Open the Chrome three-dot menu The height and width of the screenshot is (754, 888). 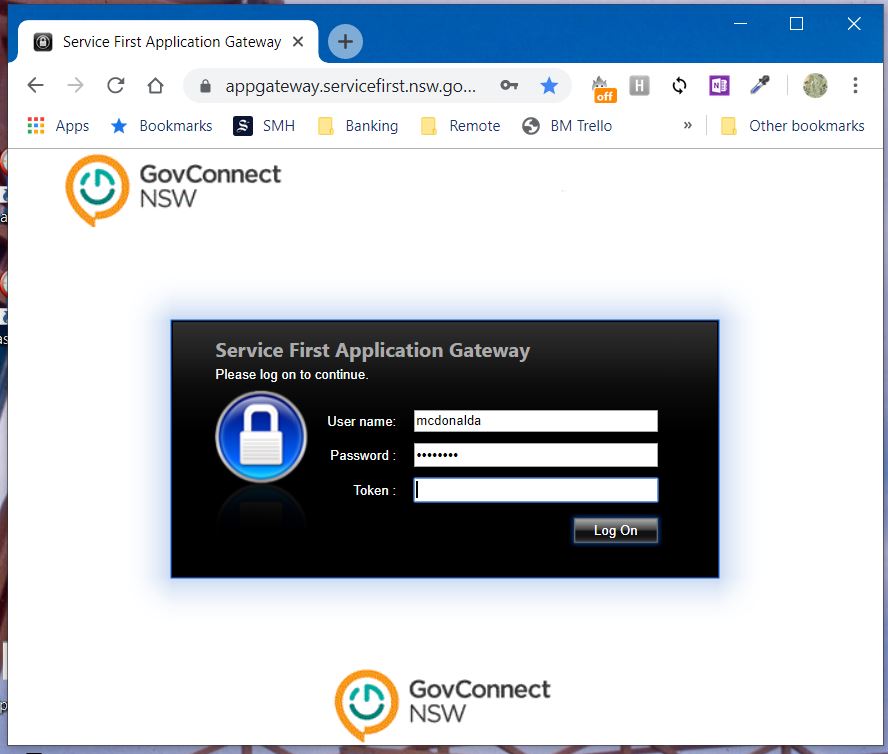[x=855, y=86]
